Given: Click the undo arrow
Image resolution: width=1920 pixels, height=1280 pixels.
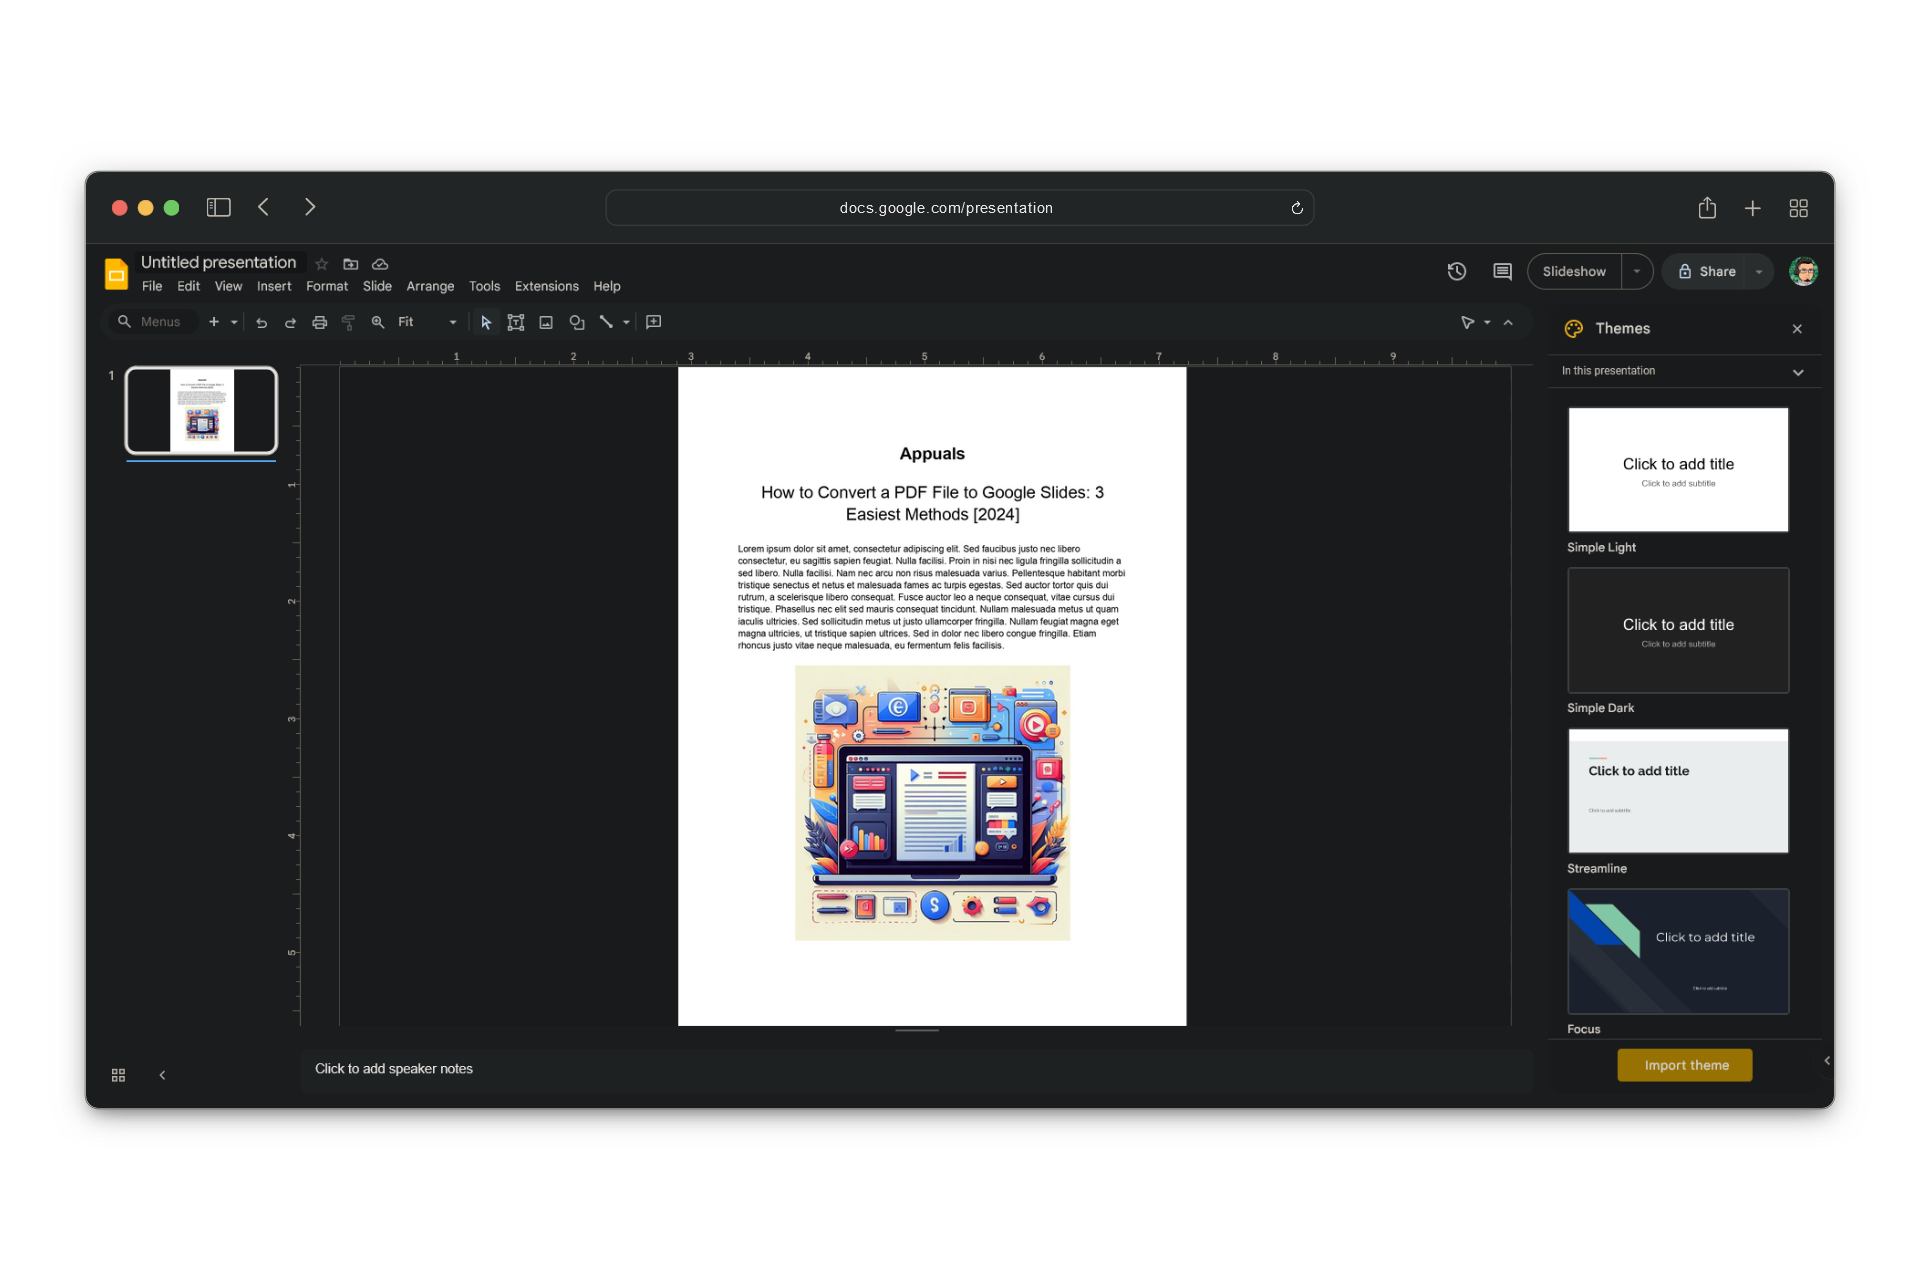Looking at the screenshot, I should tap(261, 322).
